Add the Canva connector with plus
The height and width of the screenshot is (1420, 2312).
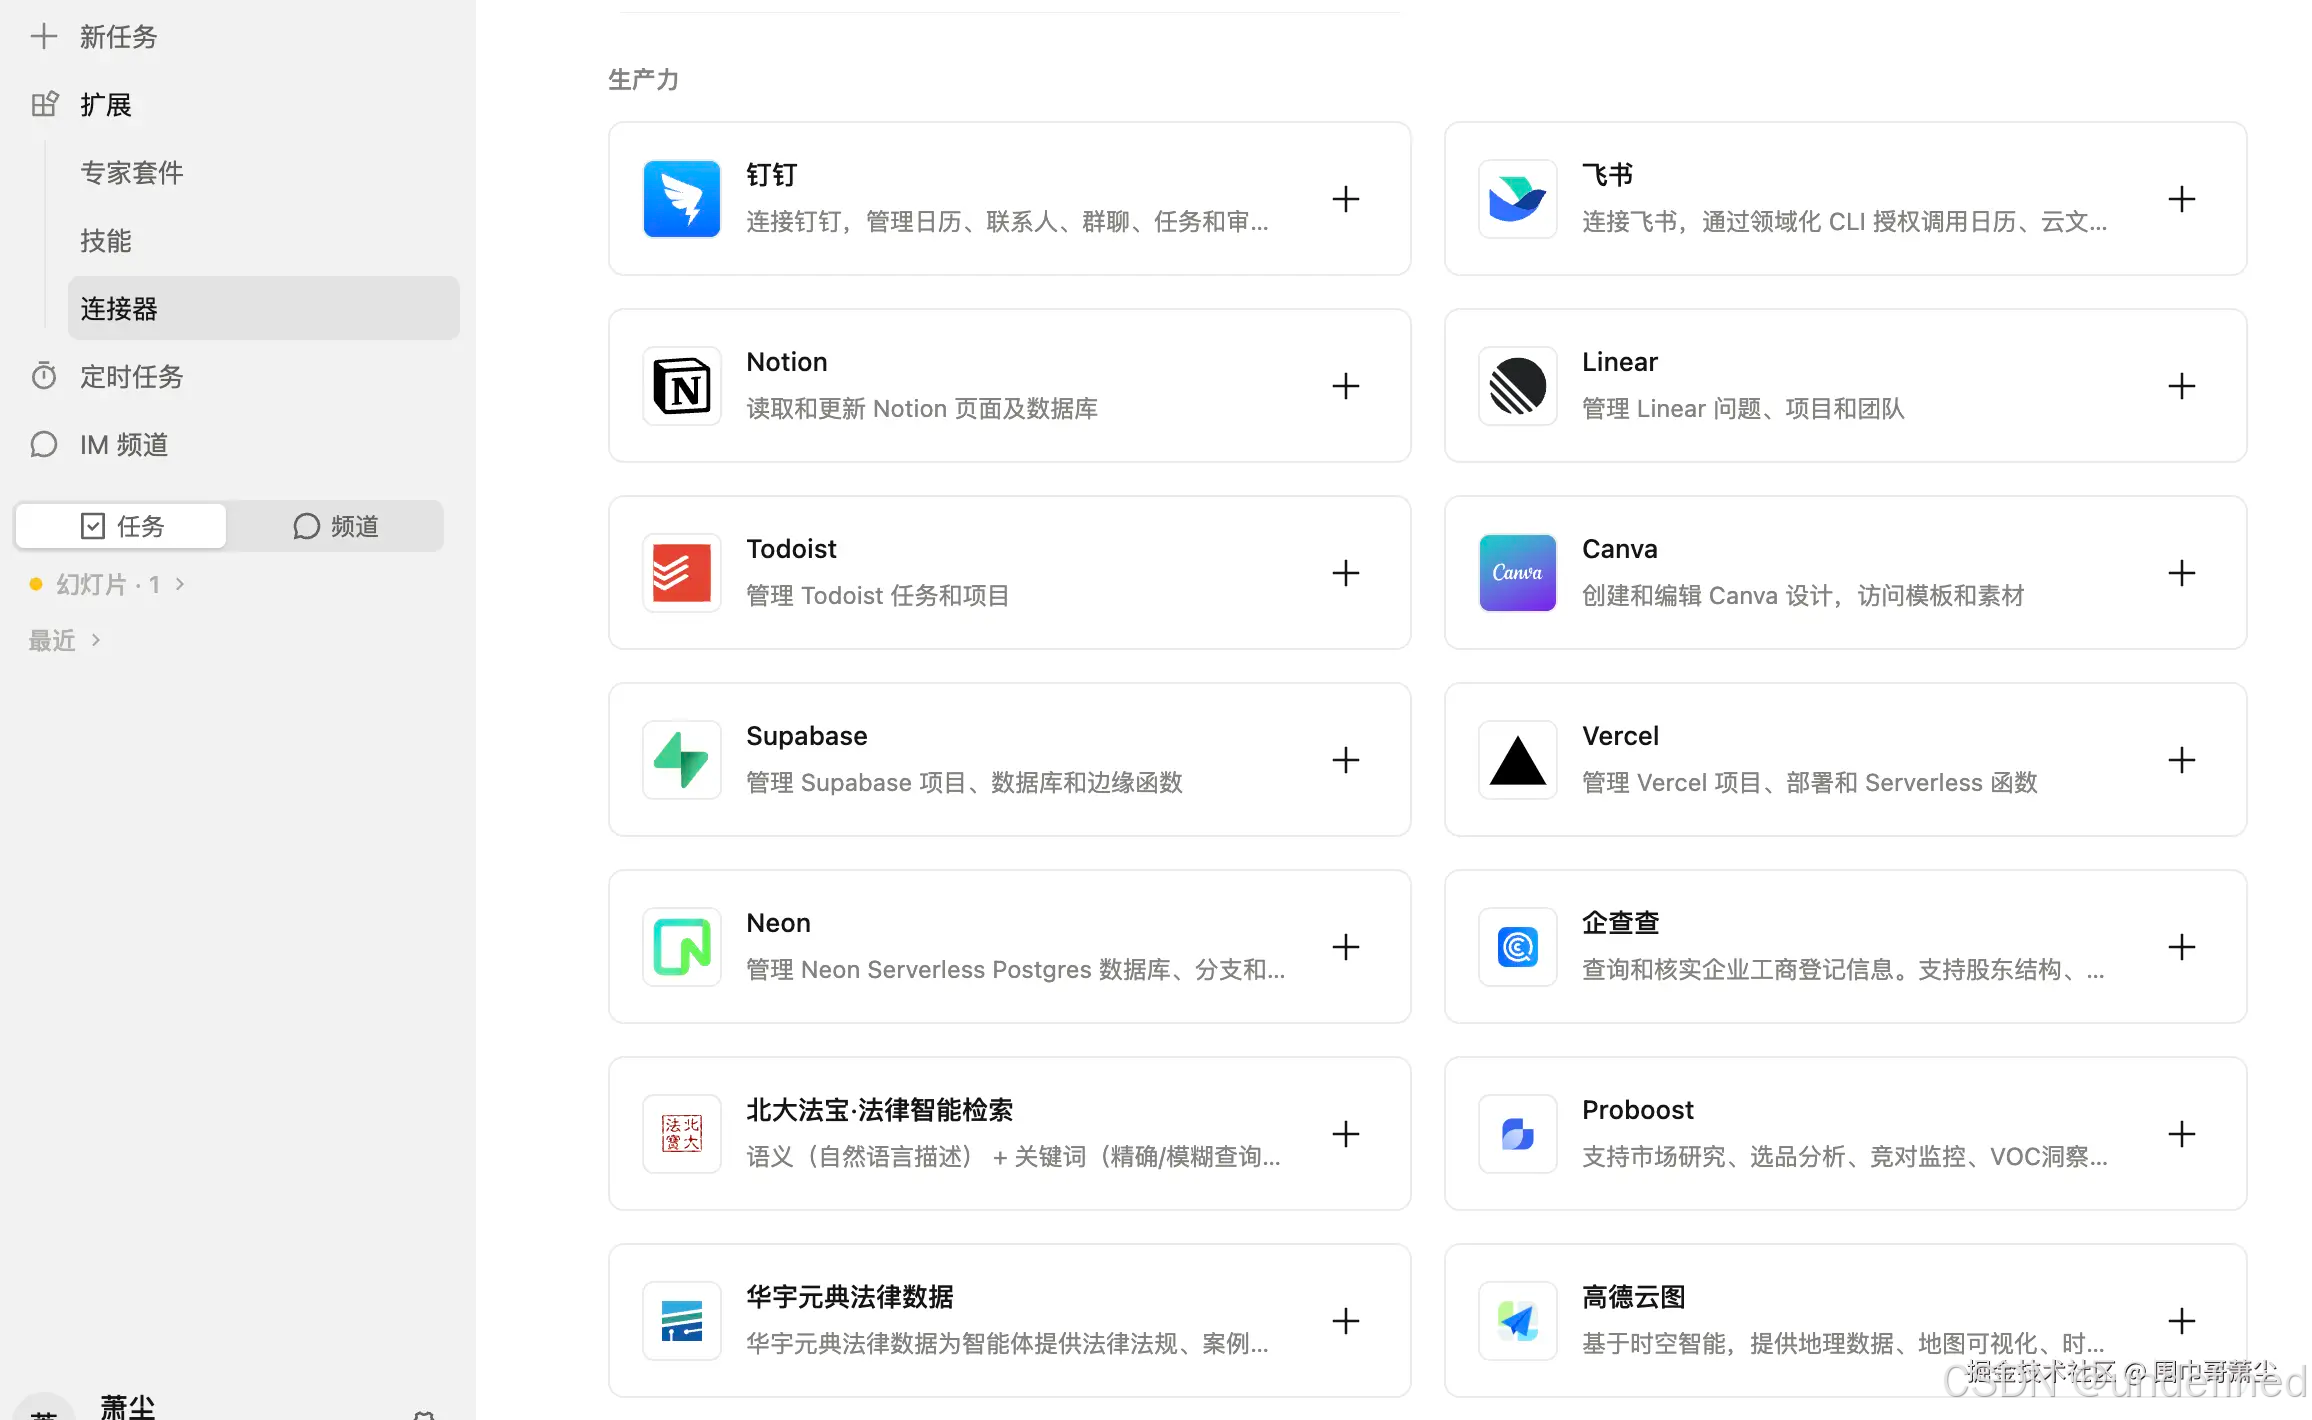[2182, 573]
